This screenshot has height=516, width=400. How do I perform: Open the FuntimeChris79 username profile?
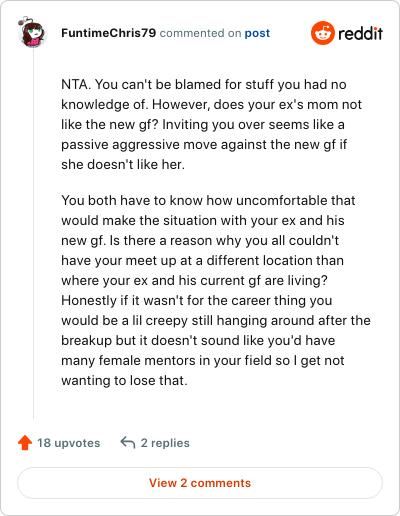point(108,33)
